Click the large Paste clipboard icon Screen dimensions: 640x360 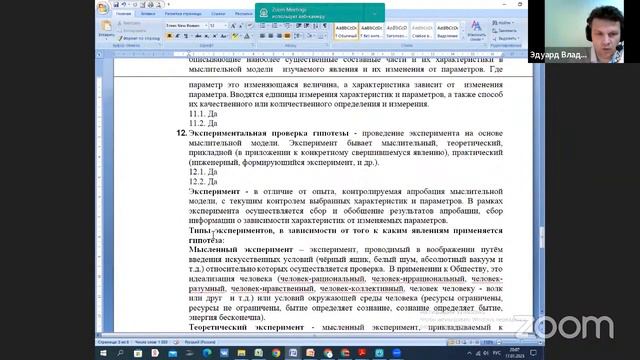pyautogui.click(x=106, y=27)
